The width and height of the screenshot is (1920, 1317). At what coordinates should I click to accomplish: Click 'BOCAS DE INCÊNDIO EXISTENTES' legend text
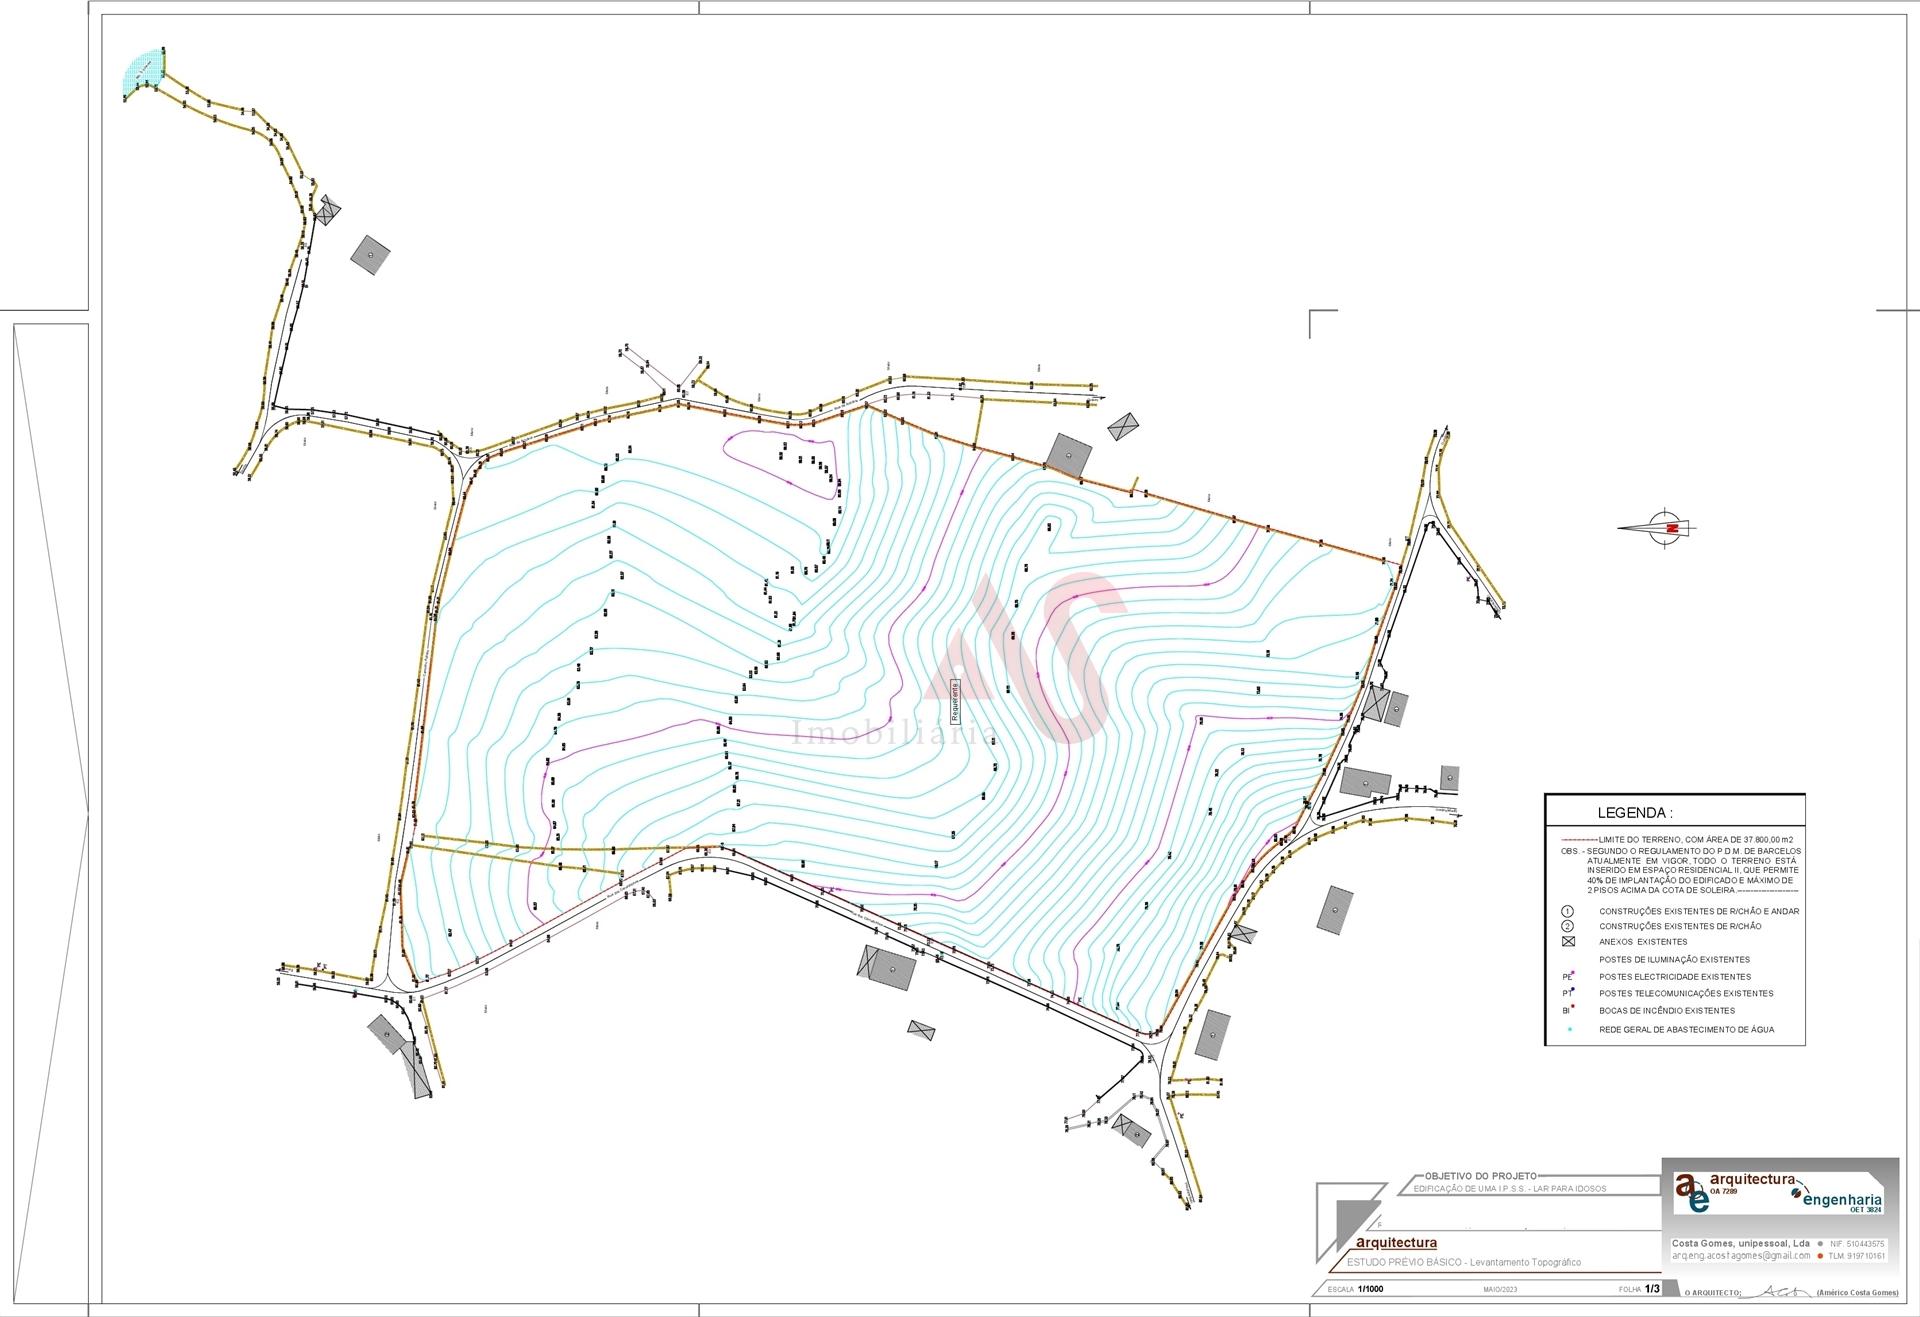[x=1667, y=1010]
